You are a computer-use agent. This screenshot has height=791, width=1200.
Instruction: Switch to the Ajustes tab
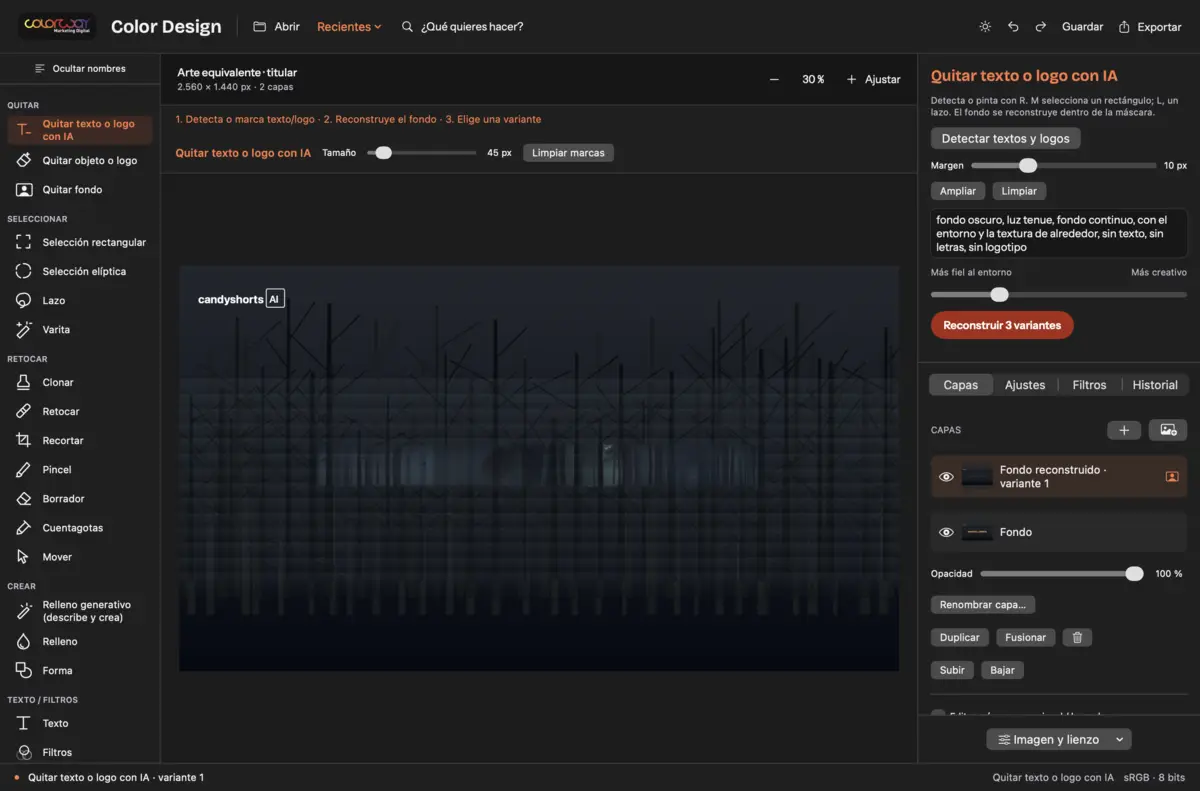click(1025, 384)
